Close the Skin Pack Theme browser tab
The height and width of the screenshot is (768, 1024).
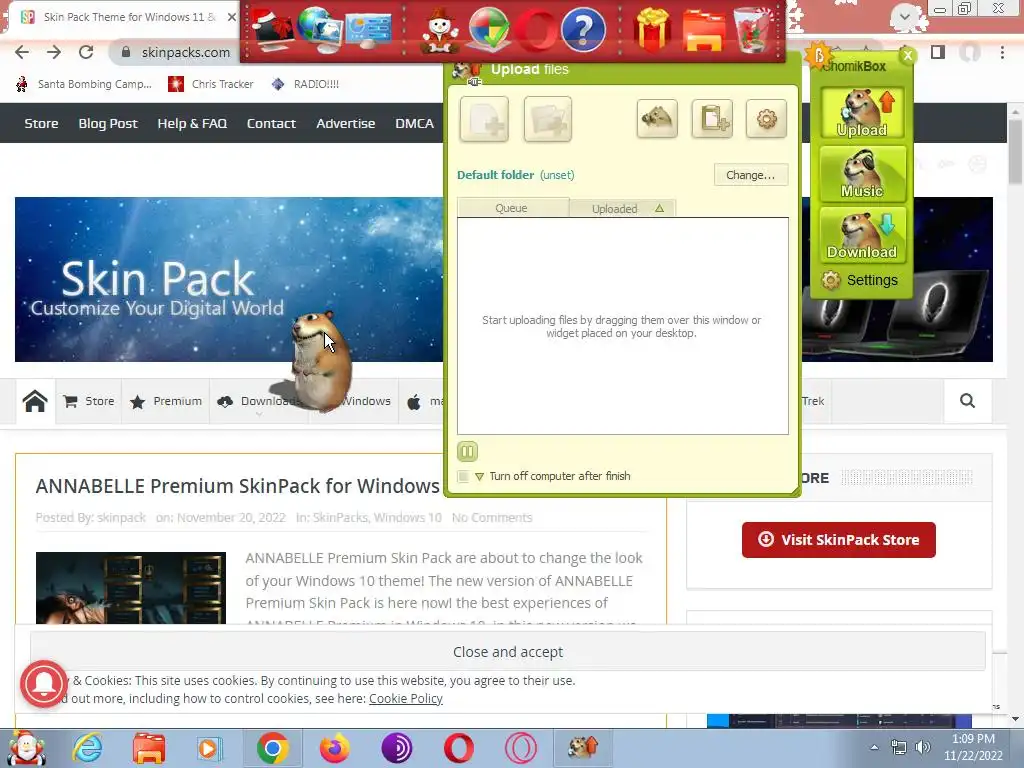click(x=231, y=17)
